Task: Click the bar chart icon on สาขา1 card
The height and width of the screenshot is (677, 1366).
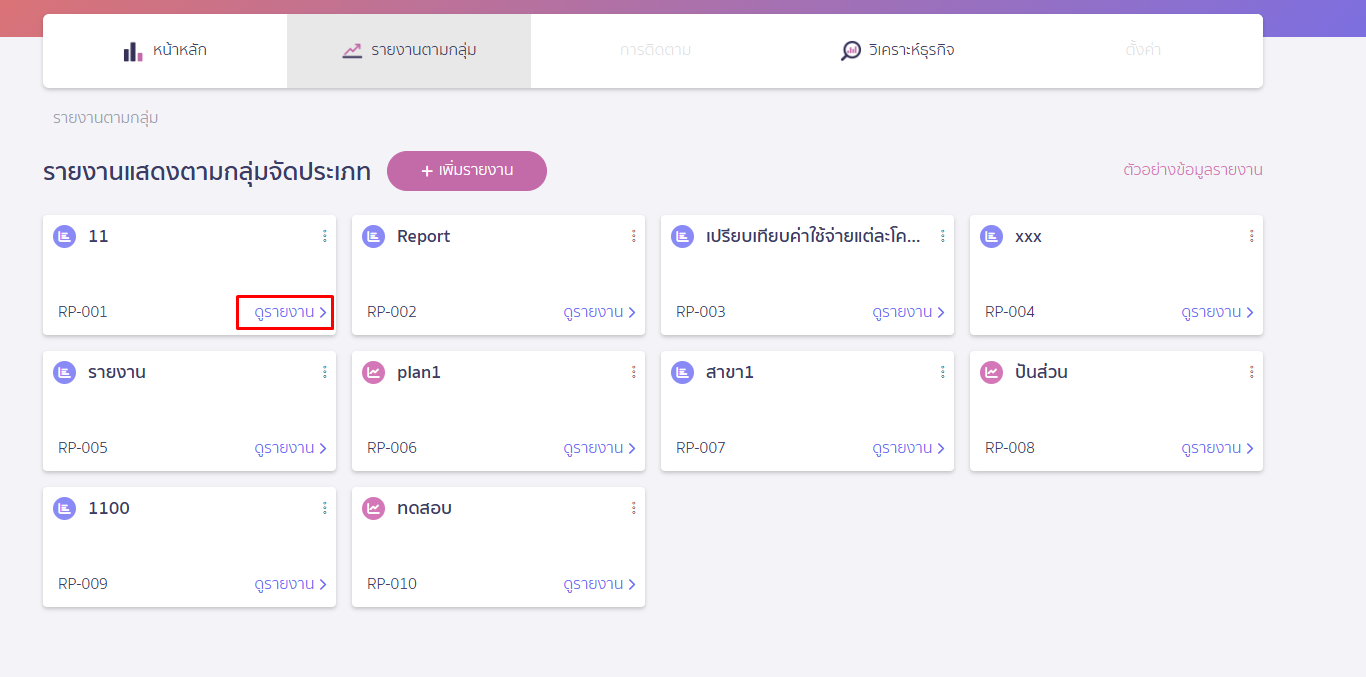Action: (x=682, y=373)
